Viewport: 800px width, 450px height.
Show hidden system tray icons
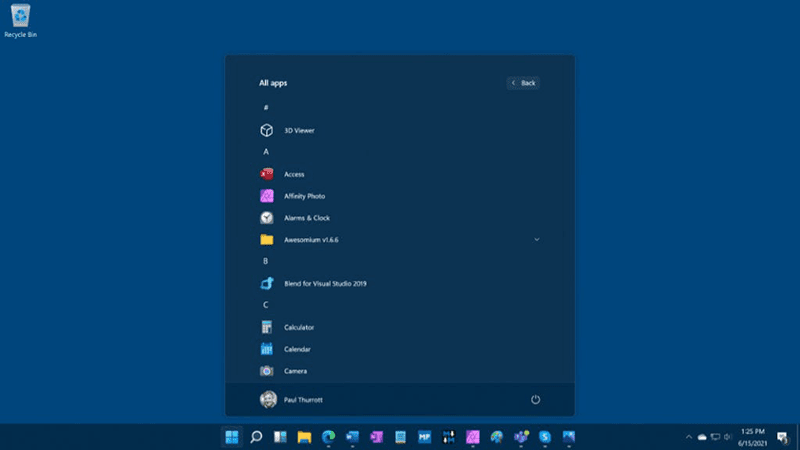(x=689, y=437)
